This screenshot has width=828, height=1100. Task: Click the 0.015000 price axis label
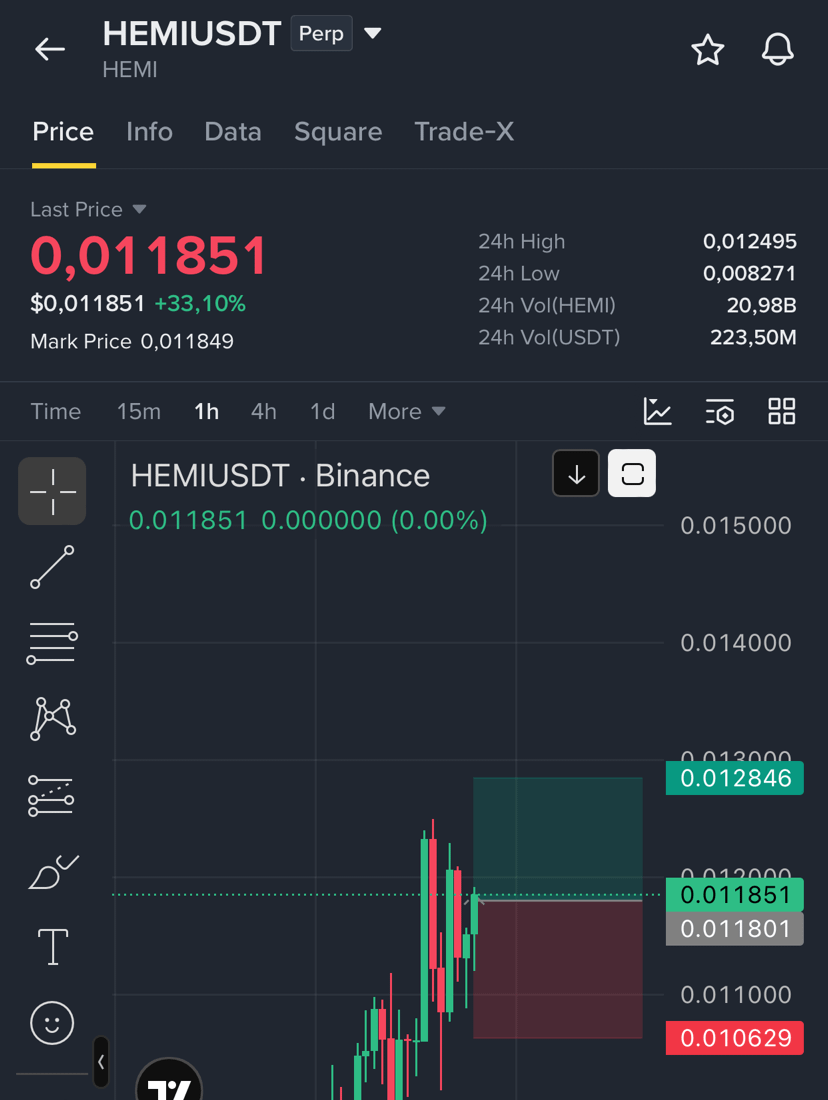[x=735, y=525]
